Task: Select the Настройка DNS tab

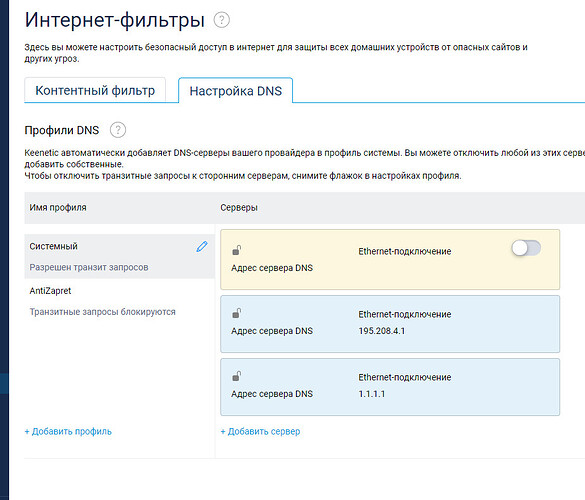Action: [236, 91]
